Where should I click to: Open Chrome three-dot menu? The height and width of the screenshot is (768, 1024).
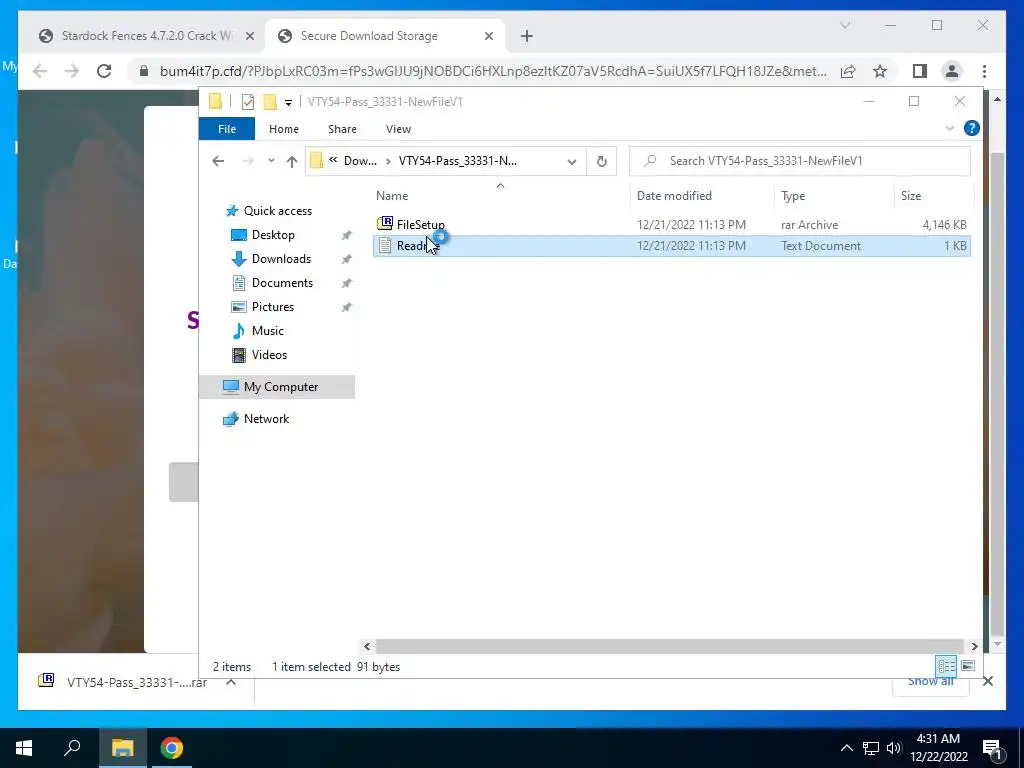tap(984, 71)
